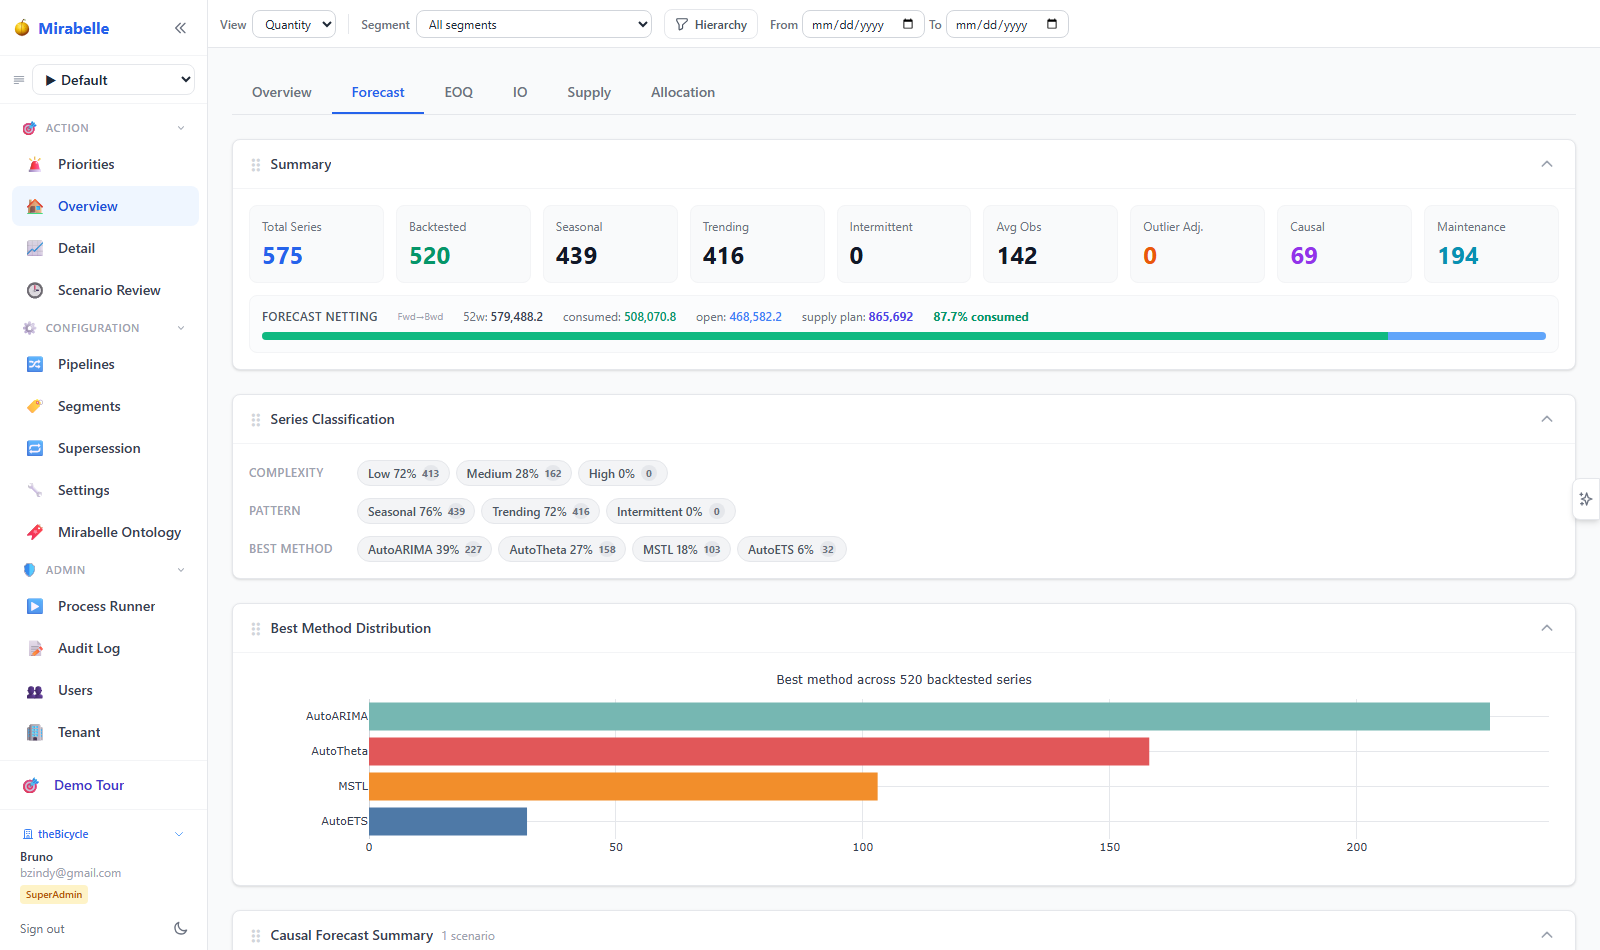Select the Users people icon
This screenshot has height=950, width=1600.
coord(35,690)
